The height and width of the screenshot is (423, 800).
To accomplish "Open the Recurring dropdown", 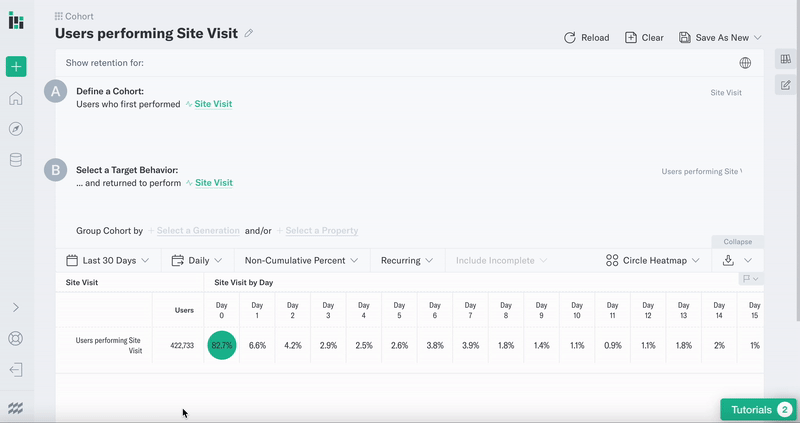I will (407, 261).
